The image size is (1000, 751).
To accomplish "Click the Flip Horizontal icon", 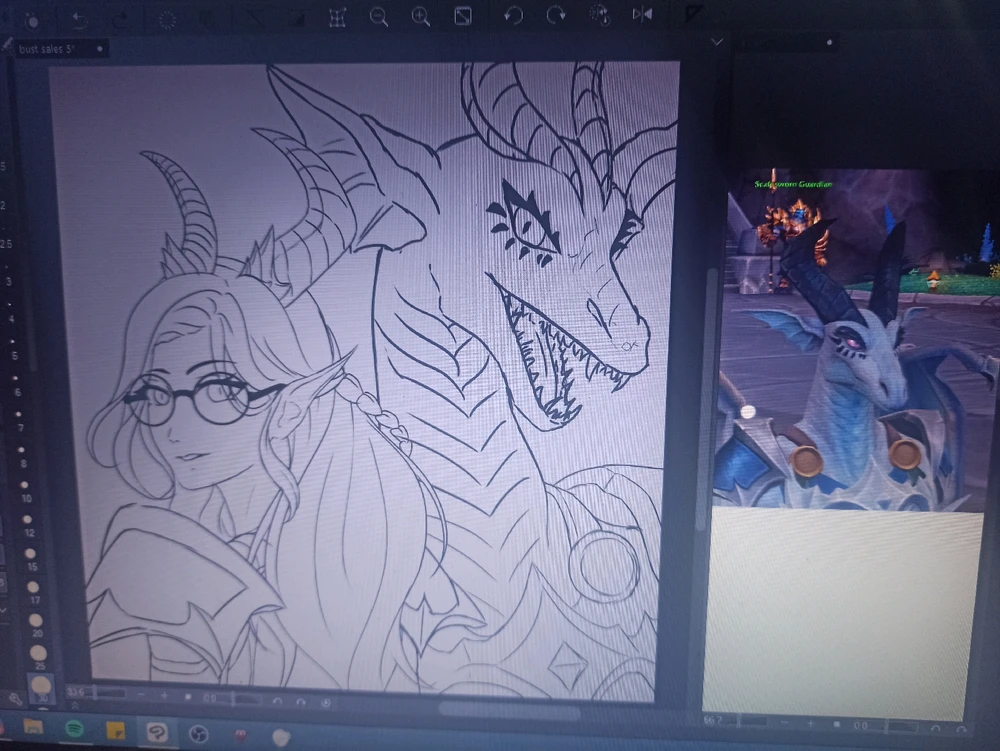I will tap(642, 13).
